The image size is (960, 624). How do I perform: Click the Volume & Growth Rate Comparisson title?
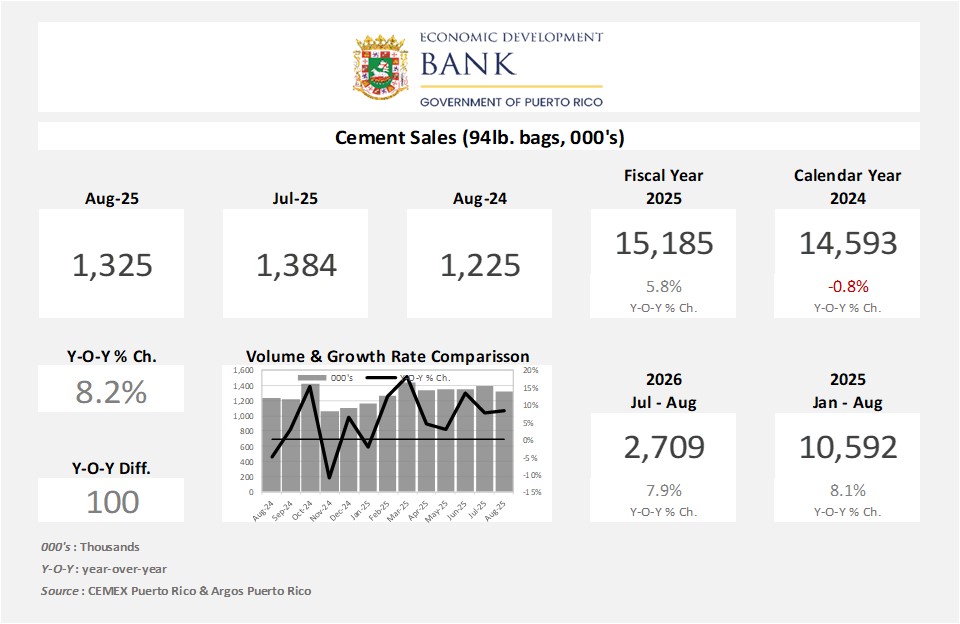[387, 356]
